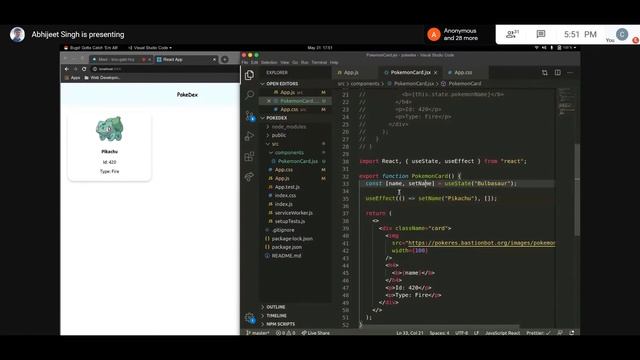Open a new Chrome tab with the plus button
Screen dimensions: 640x360
point(224,60)
